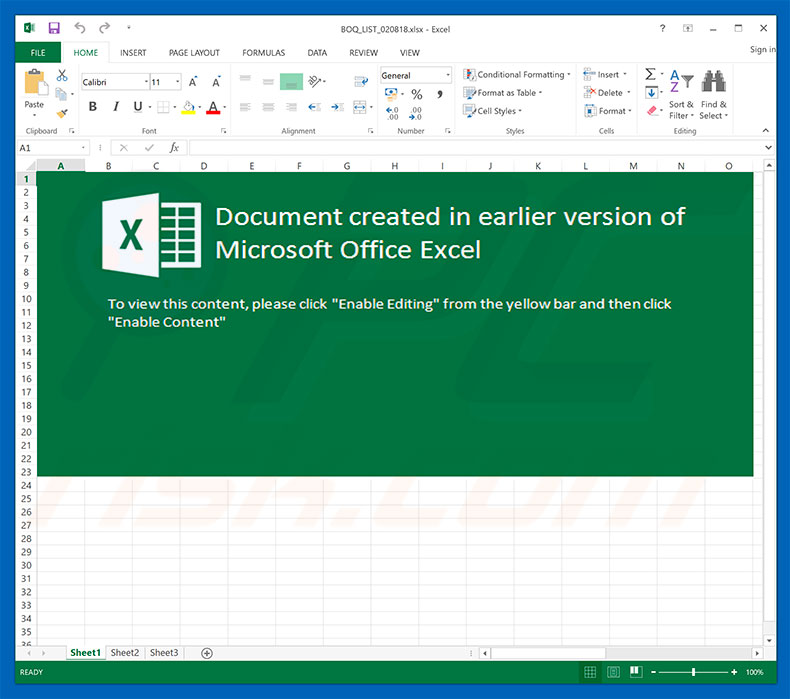Expand the General number format dropdown

pos(447,75)
